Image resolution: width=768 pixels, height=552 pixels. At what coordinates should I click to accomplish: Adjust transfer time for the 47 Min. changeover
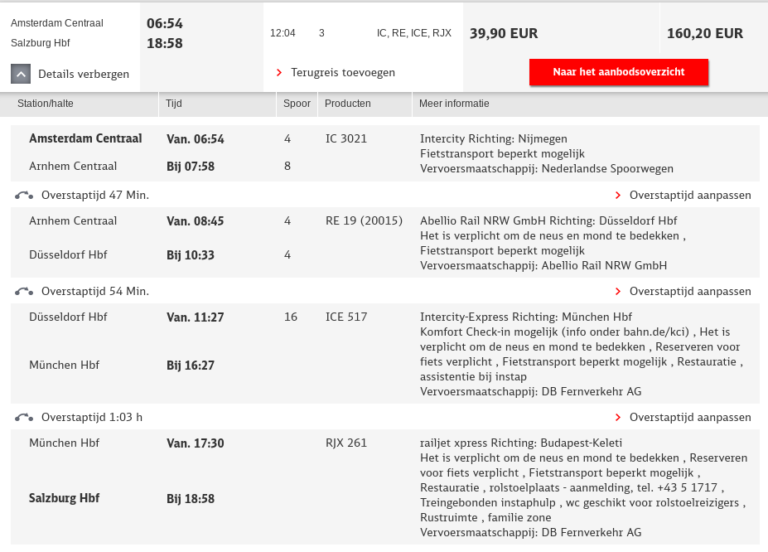689,195
